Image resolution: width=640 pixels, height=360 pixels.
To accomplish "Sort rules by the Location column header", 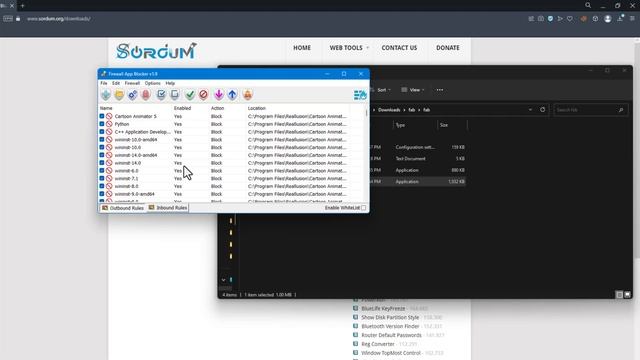I will [x=257, y=108].
